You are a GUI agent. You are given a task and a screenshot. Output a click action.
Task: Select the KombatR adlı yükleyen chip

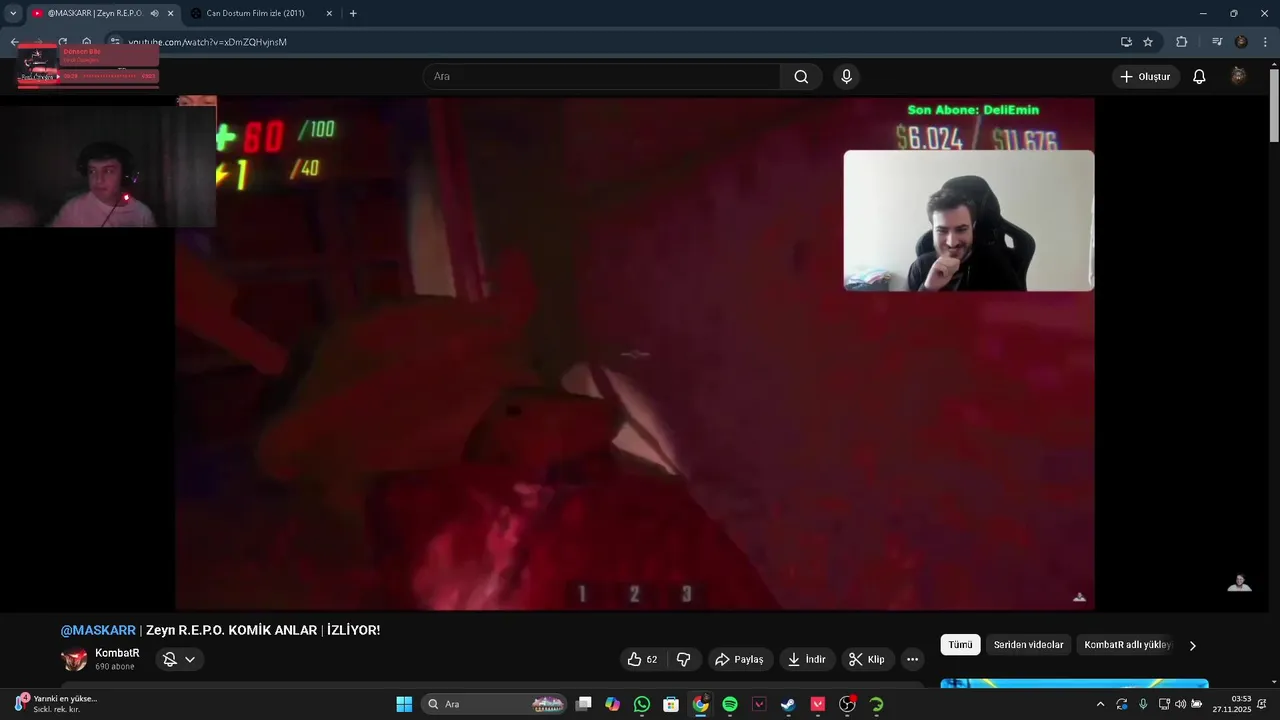point(1127,645)
